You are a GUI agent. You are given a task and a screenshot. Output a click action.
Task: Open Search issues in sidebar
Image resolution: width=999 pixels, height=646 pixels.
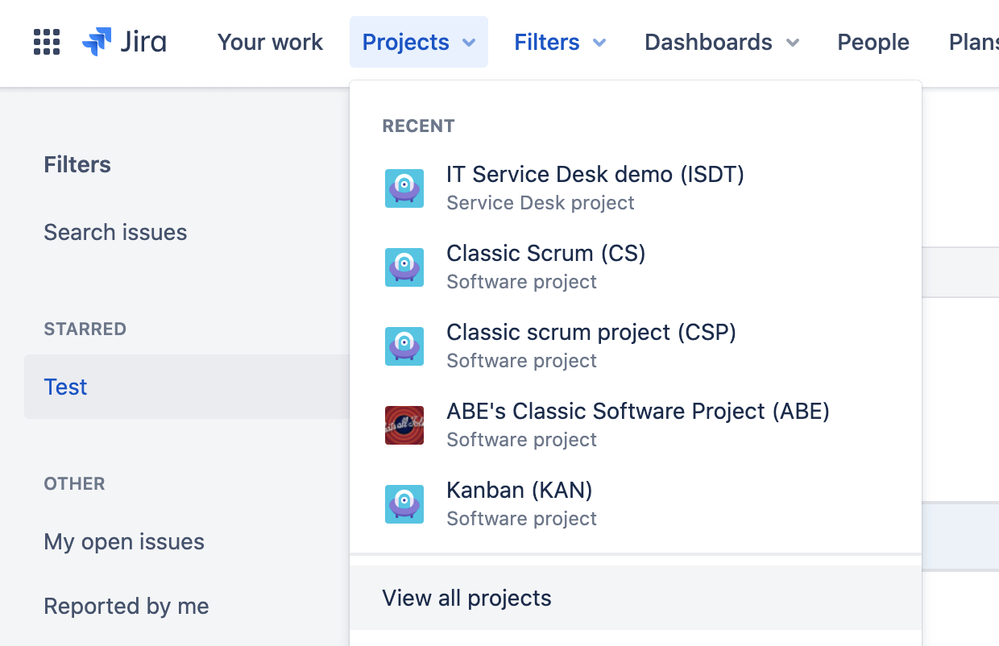(x=115, y=232)
